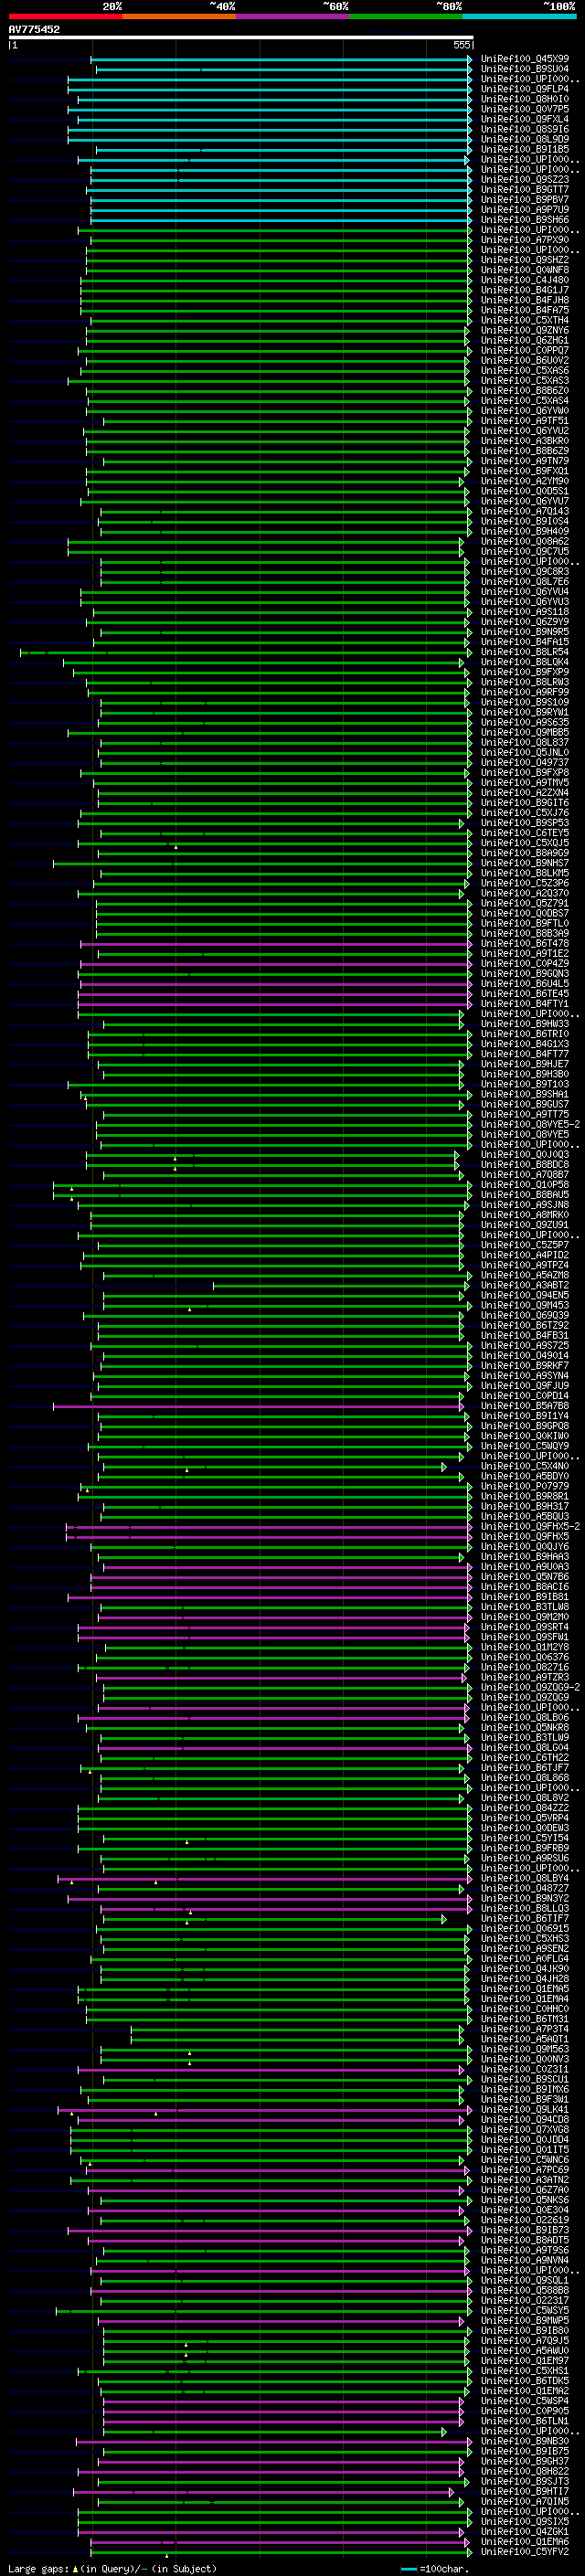The image size is (585, 2576).
Task: Click UniRef100_Q8H822 label
Action: pos(524,2471)
